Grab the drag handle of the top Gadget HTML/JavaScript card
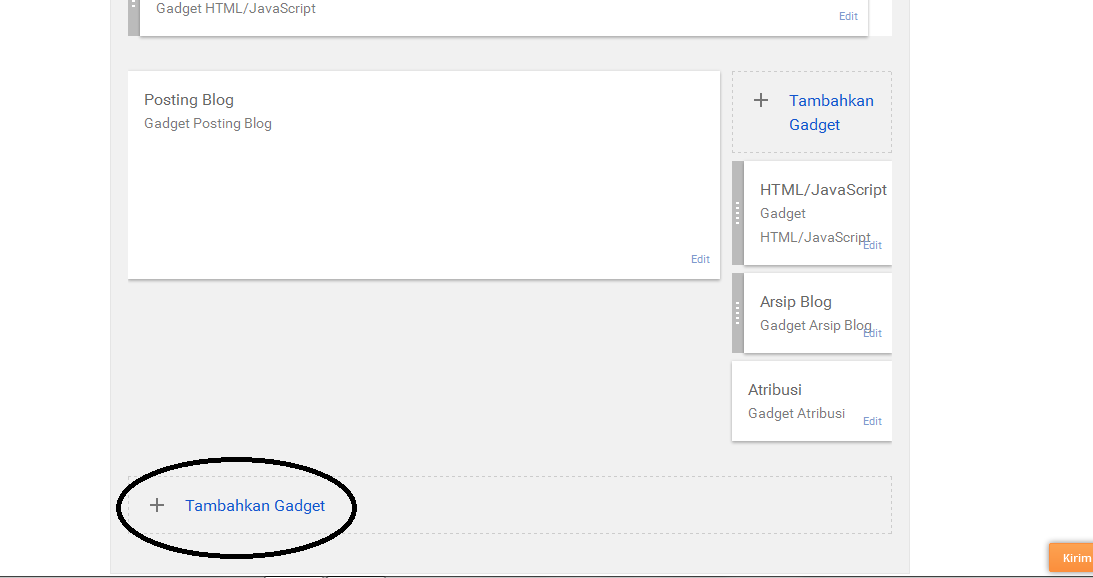This screenshot has width=1093, height=578. [x=134, y=17]
